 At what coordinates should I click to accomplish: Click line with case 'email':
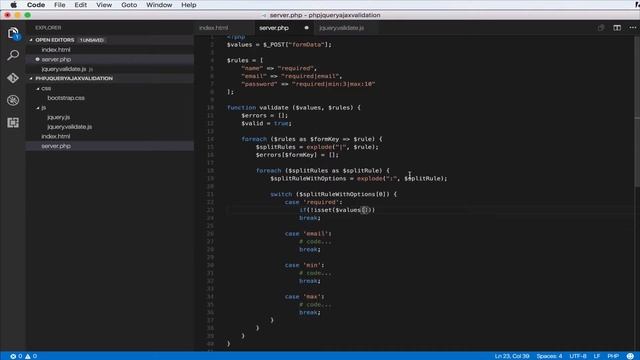308,234
